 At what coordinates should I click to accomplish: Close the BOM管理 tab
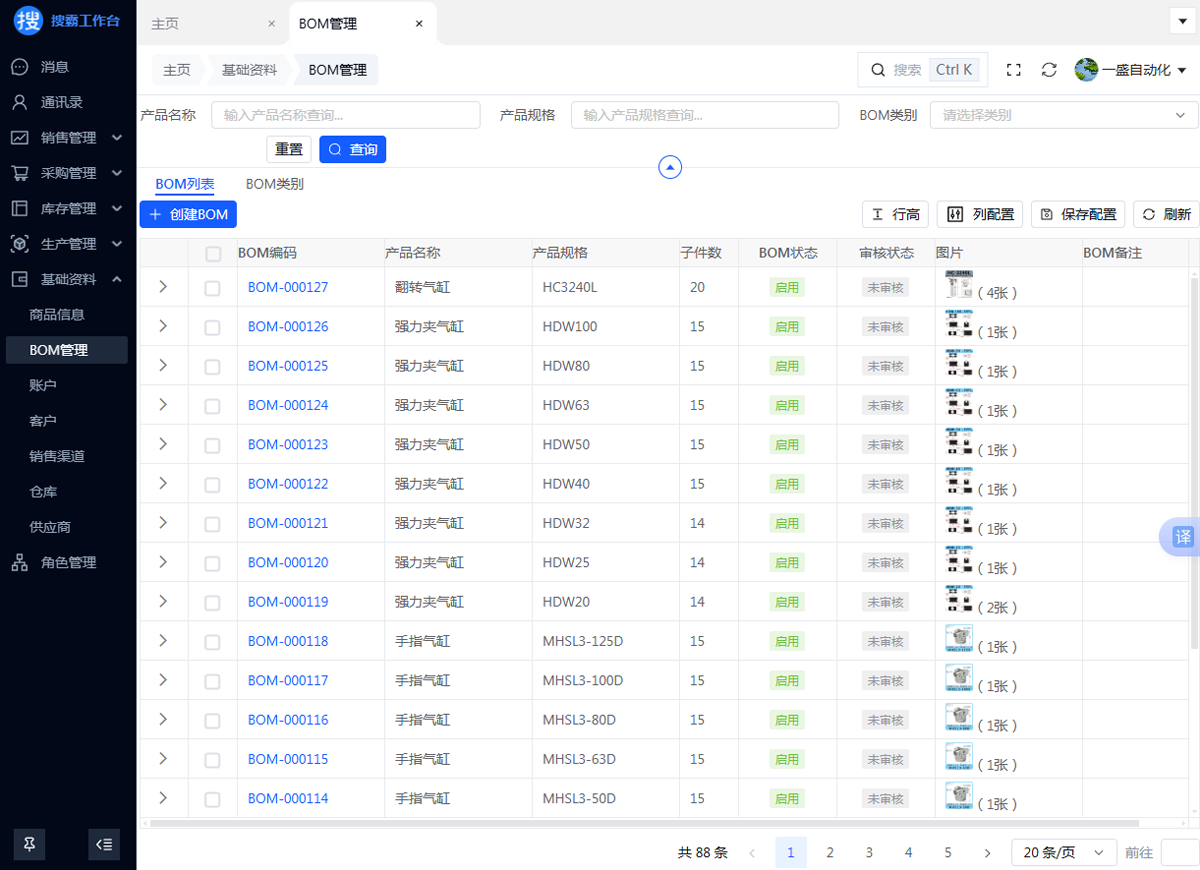coord(419,24)
